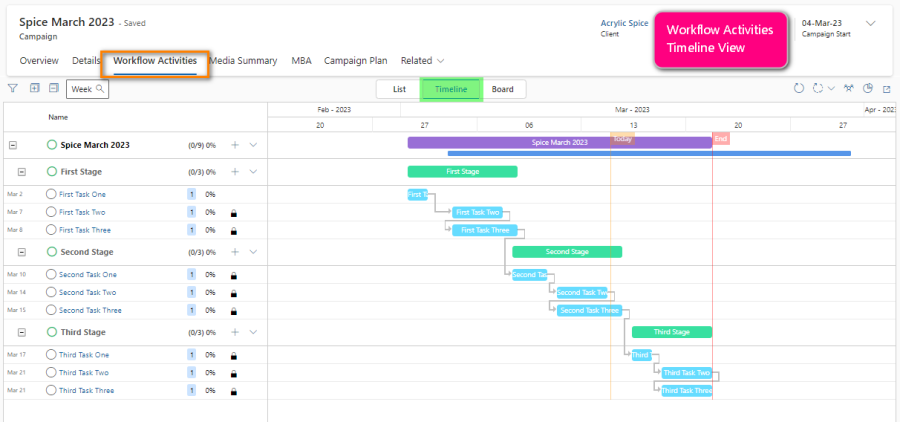Open the Campaign Plan tab
This screenshot has width=900, height=422.
(355, 61)
